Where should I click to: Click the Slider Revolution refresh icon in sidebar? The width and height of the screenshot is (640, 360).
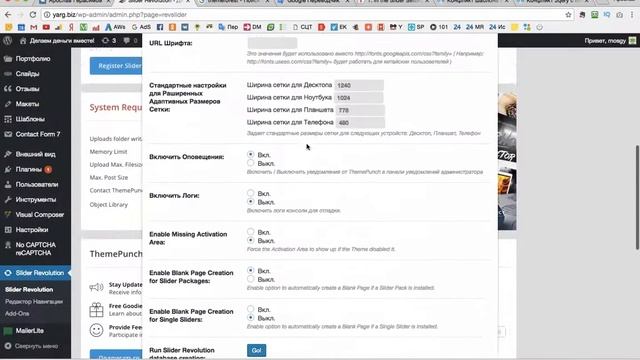pyautogui.click(x=8, y=273)
